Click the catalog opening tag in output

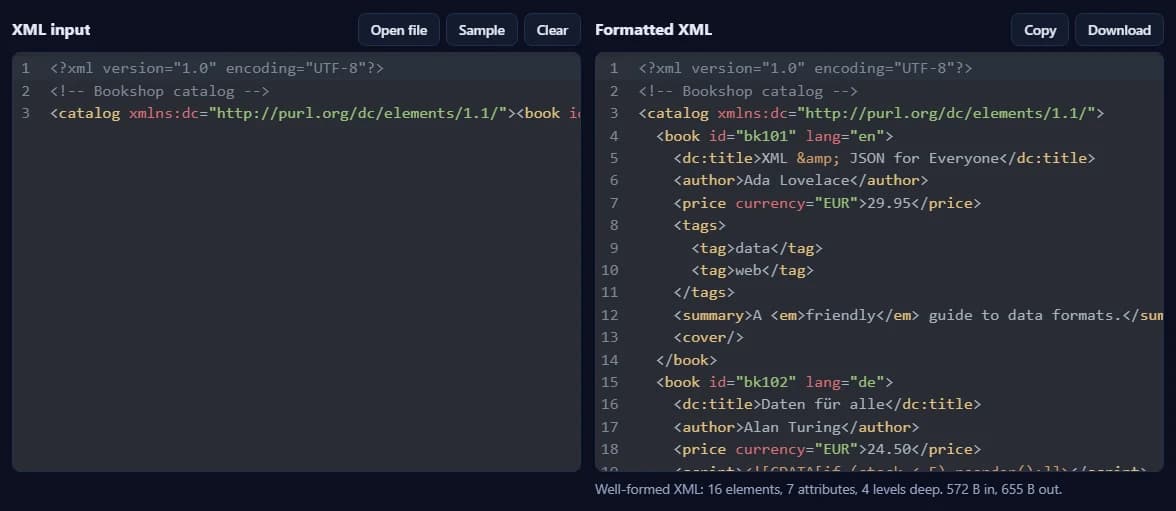click(x=871, y=113)
